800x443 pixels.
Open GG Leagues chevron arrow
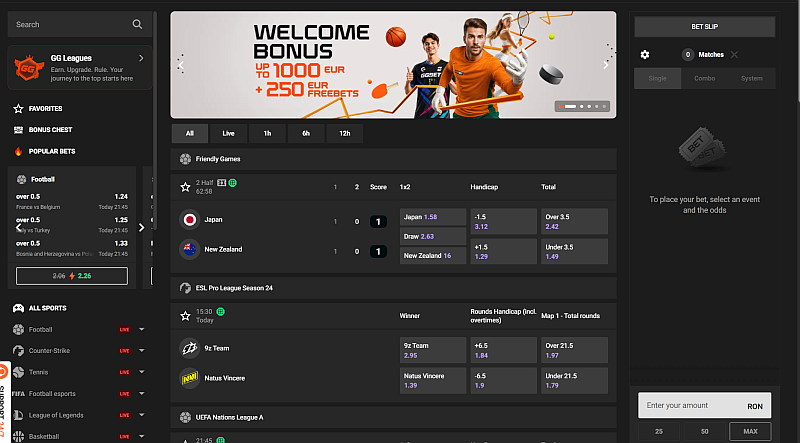tap(141, 58)
